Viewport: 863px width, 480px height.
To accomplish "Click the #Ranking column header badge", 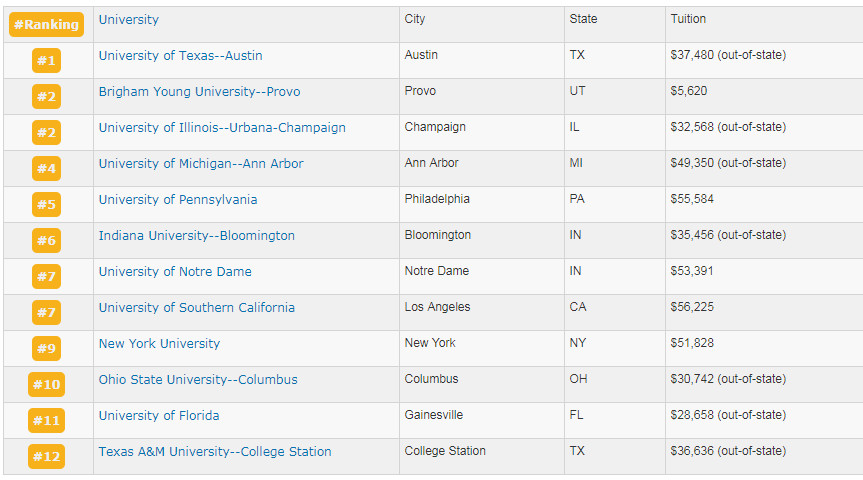I will point(46,24).
